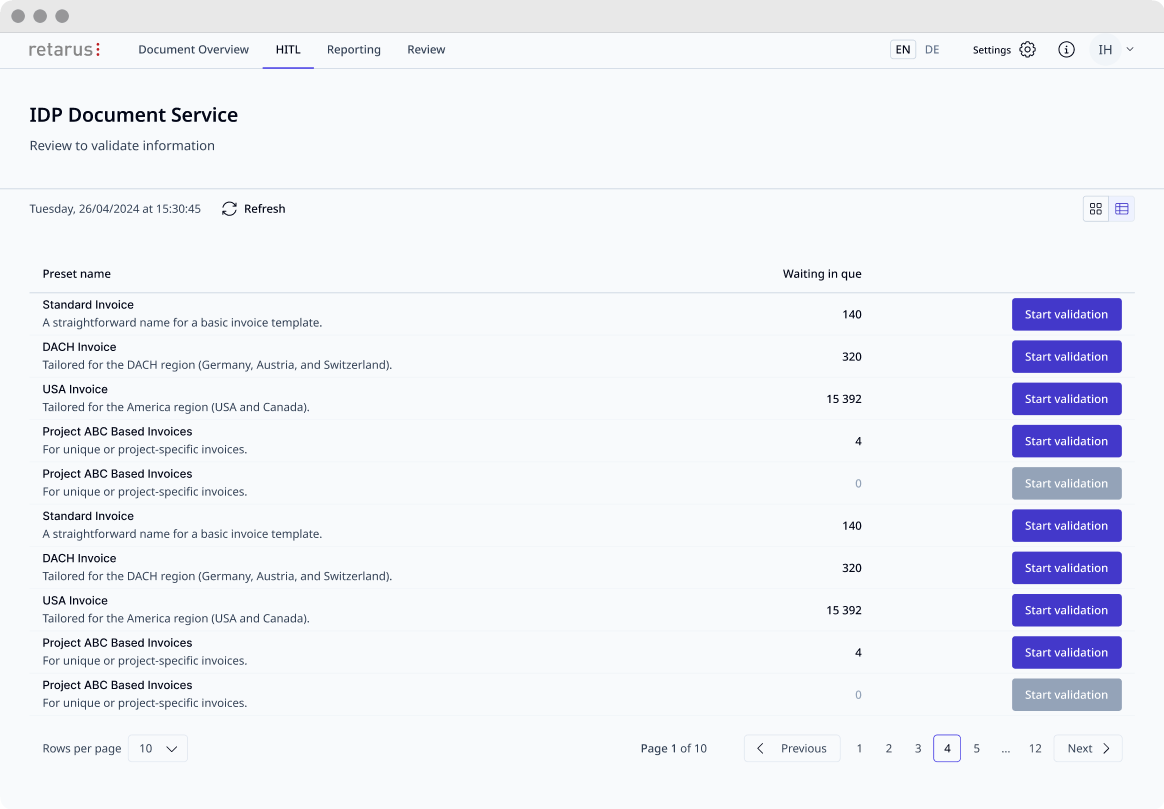Open Document Overview tab

pyautogui.click(x=193, y=50)
